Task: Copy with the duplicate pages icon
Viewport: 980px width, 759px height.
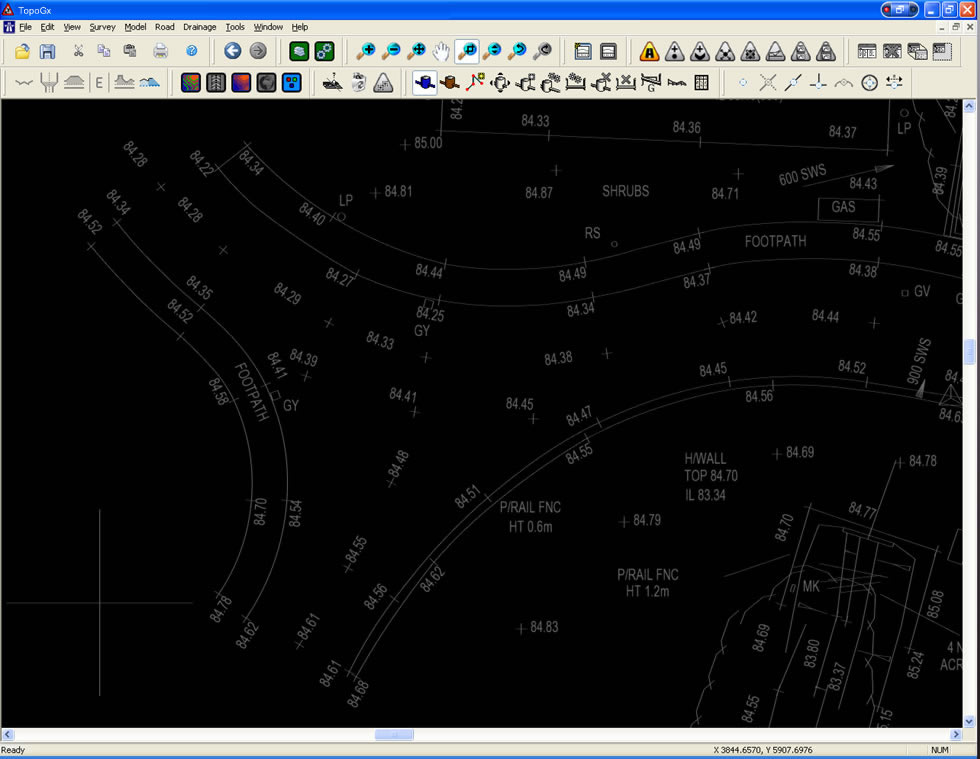Action: (x=104, y=51)
